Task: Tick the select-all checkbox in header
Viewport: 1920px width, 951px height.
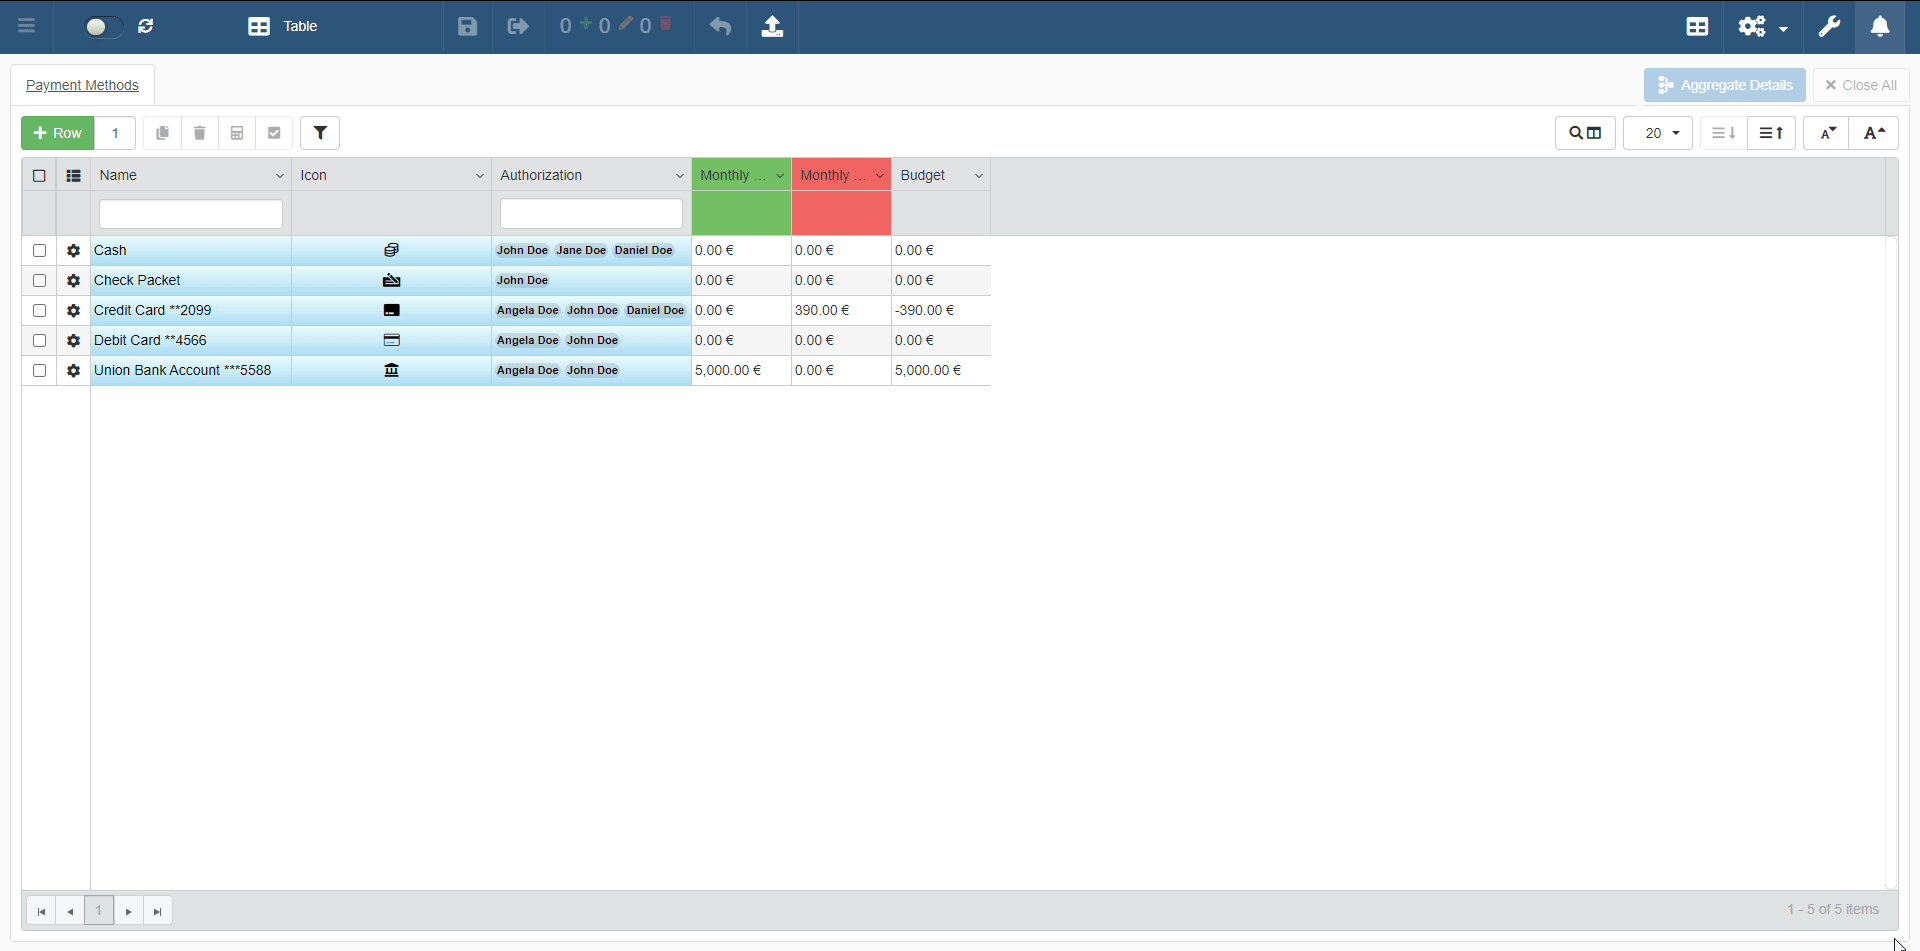Action: coord(40,176)
